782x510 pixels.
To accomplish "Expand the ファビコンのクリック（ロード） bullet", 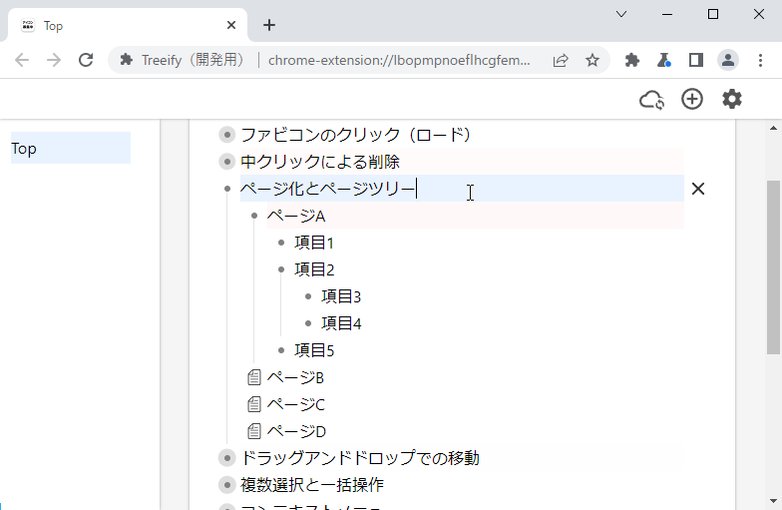I will (227, 135).
